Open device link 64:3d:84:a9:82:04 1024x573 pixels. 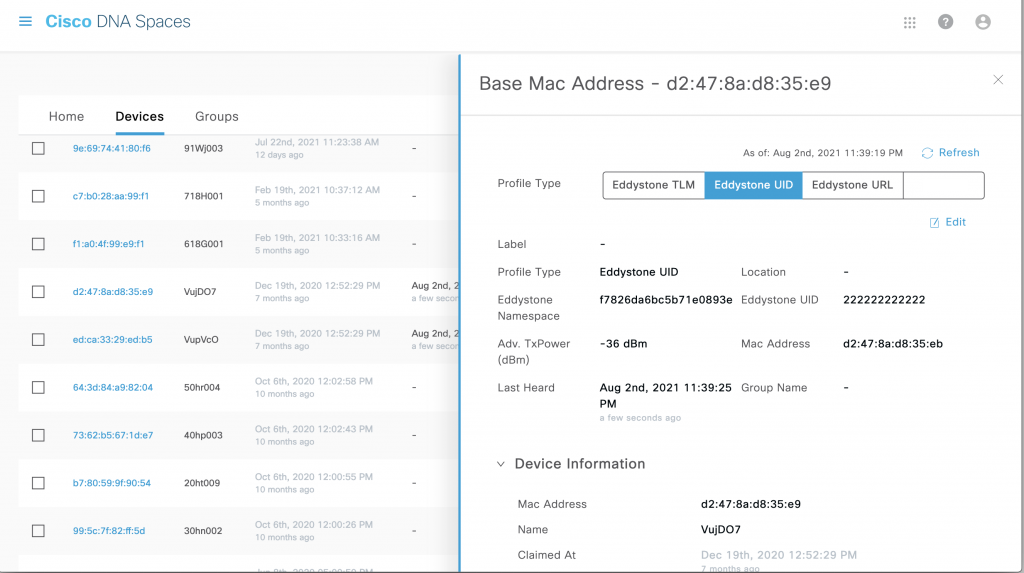[112, 387]
